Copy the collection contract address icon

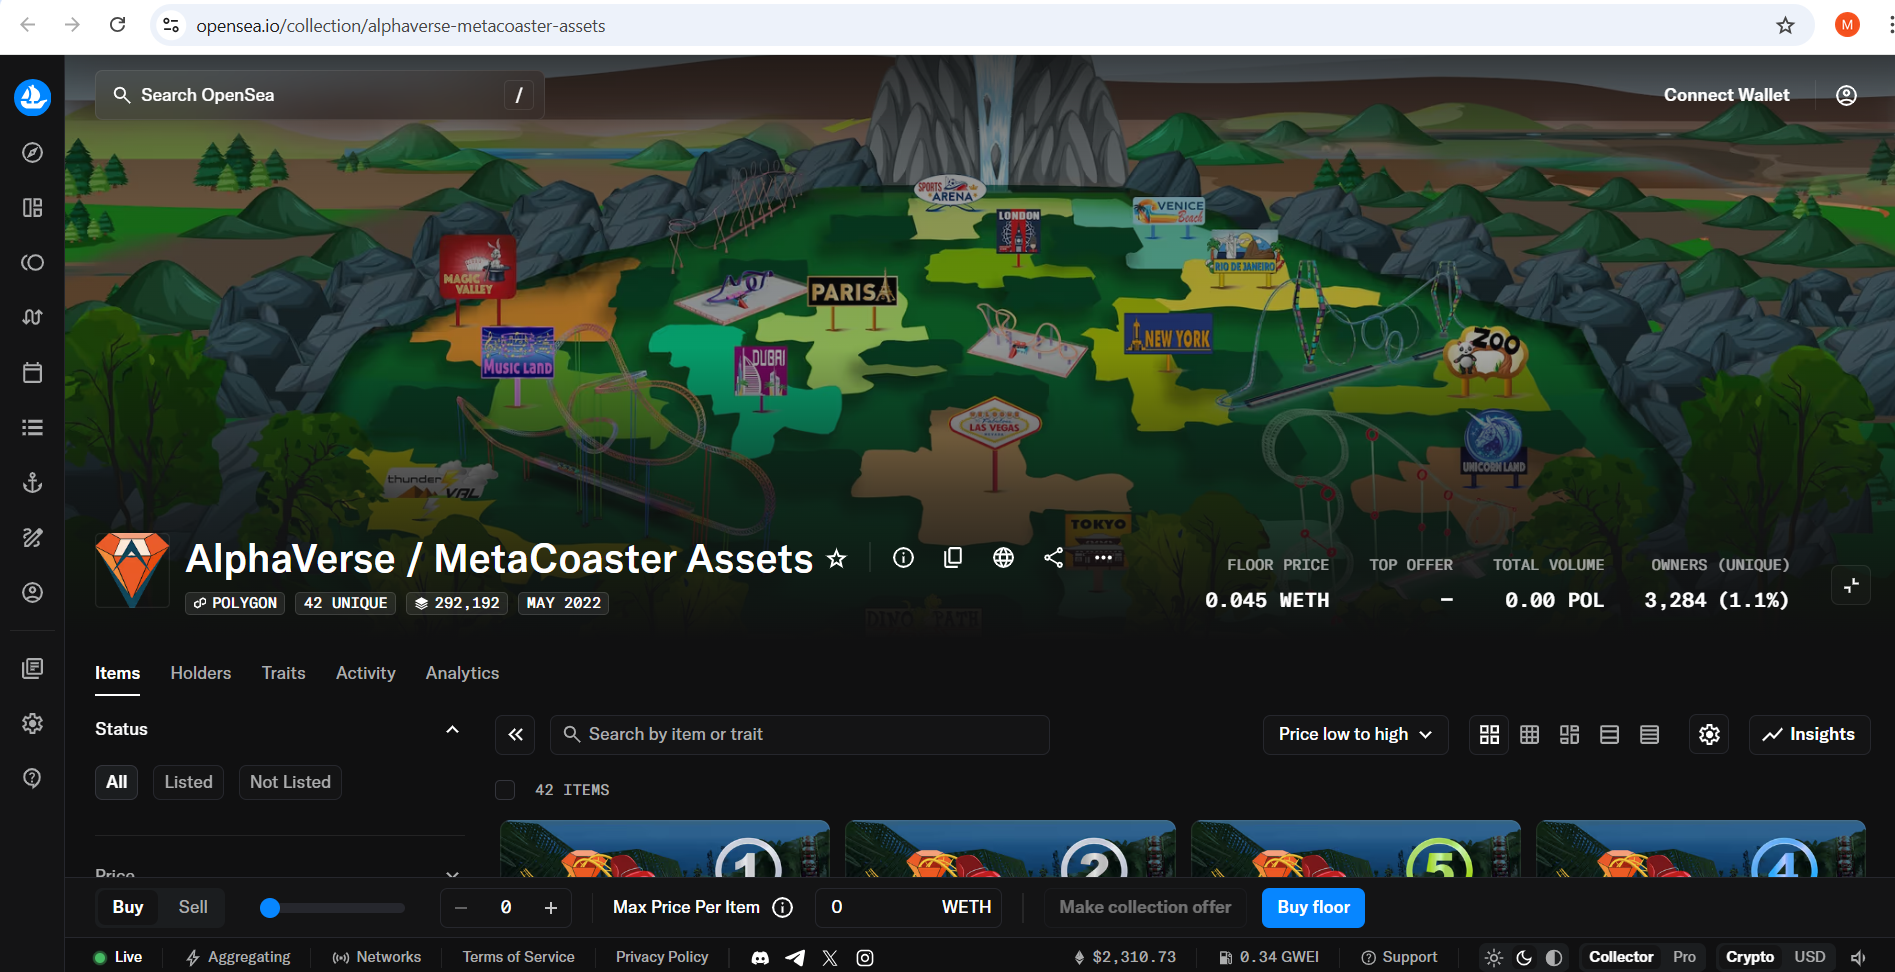pos(953,558)
